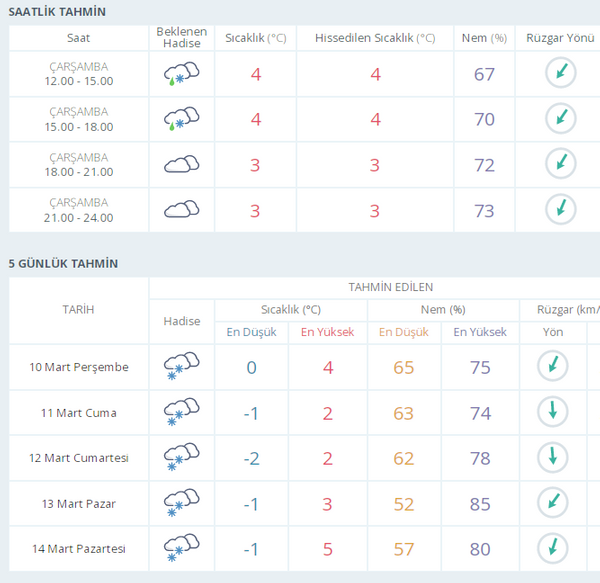Click wind direction icon for 13 Mart Pazar
Image resolution: width=600 pixels, height=583 pixels.
coord(552,503)
